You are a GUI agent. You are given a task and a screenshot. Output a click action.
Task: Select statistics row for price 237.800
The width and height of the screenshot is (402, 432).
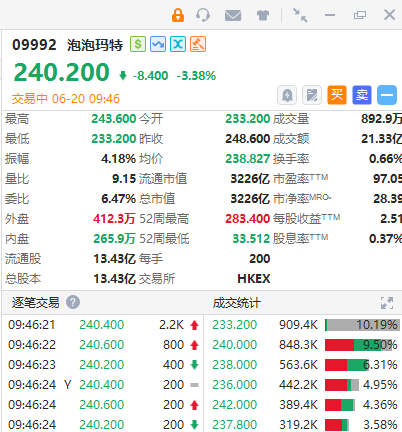tap(303, 425)
